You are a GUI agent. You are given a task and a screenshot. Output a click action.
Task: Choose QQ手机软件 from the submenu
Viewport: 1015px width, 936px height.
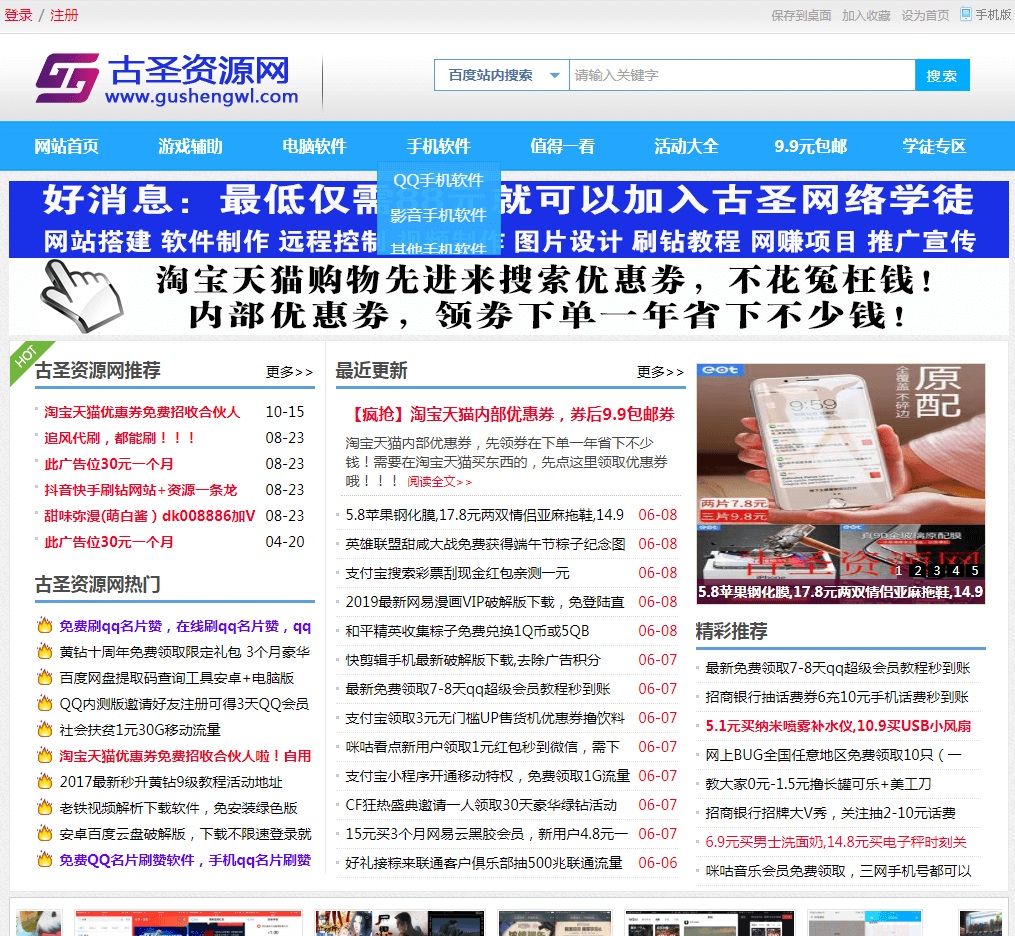click(439, 181)
